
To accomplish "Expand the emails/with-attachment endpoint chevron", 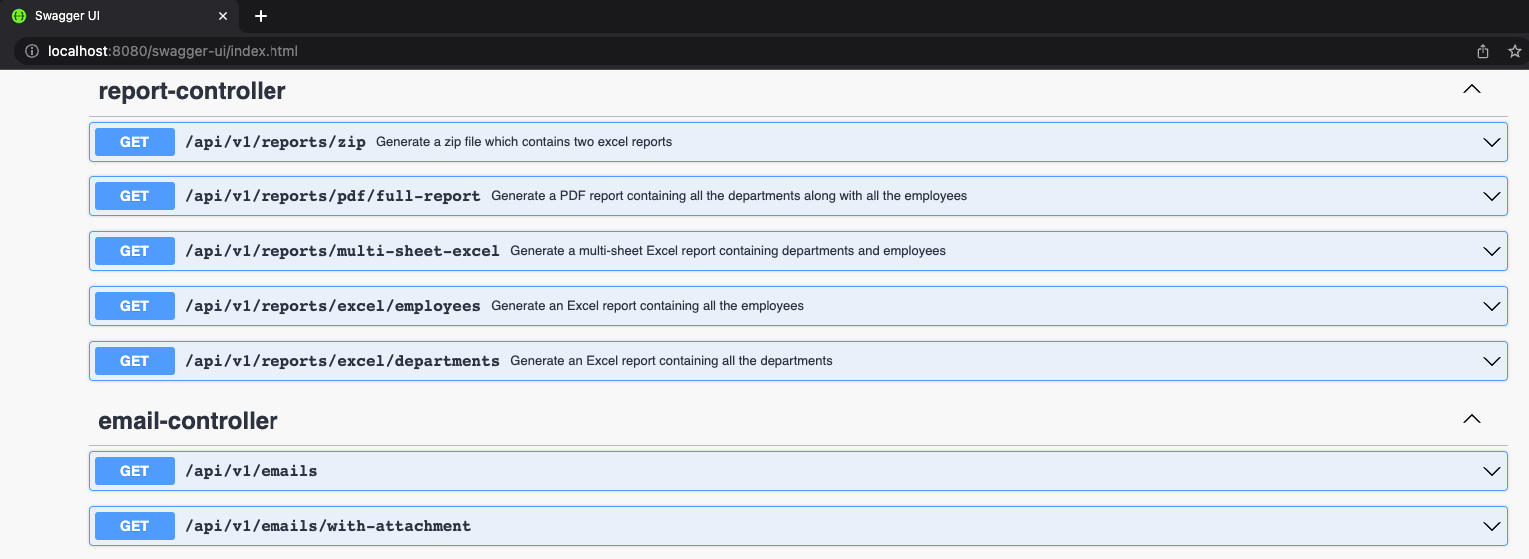I will [1492, 526].
